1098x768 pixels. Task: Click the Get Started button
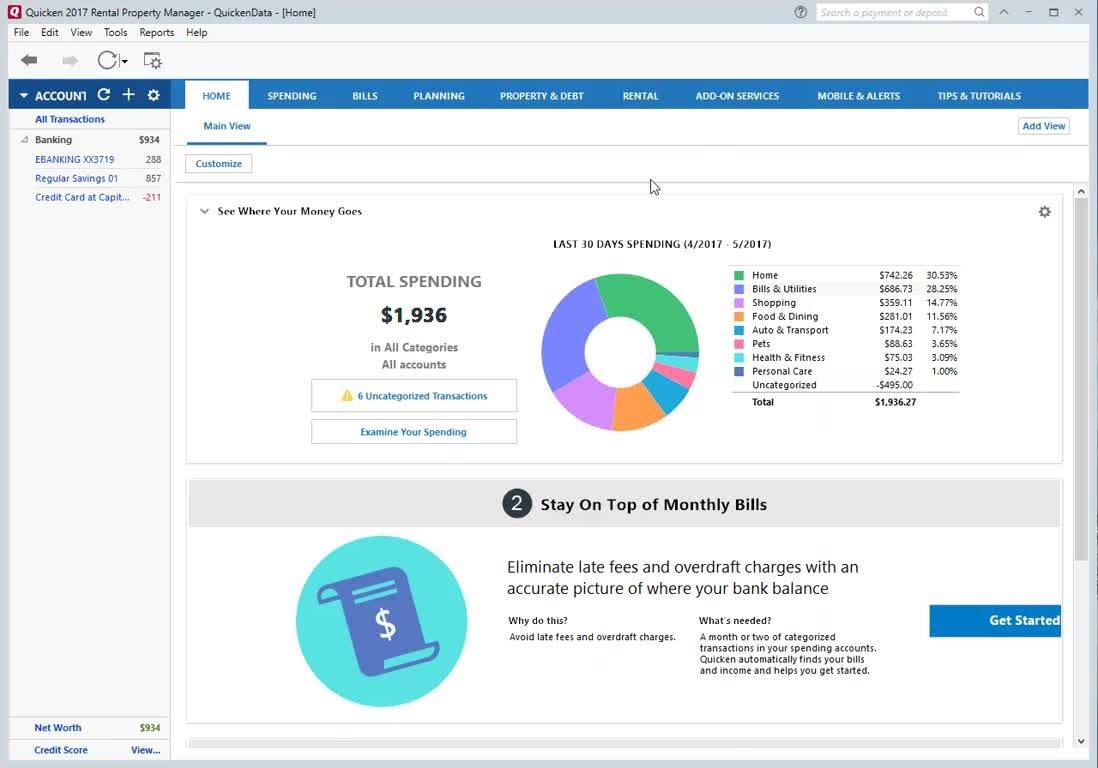point(995,620)
